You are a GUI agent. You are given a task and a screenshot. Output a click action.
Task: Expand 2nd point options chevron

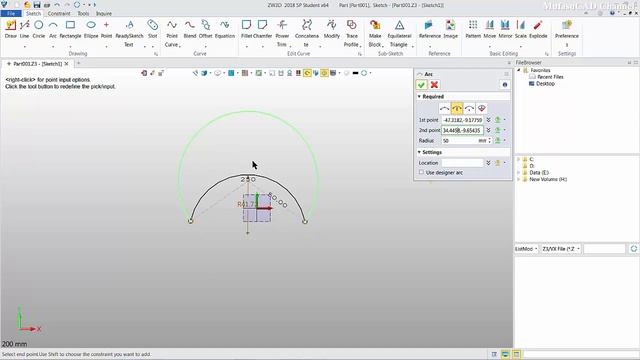pyautogui.click(x=489, y=130)
